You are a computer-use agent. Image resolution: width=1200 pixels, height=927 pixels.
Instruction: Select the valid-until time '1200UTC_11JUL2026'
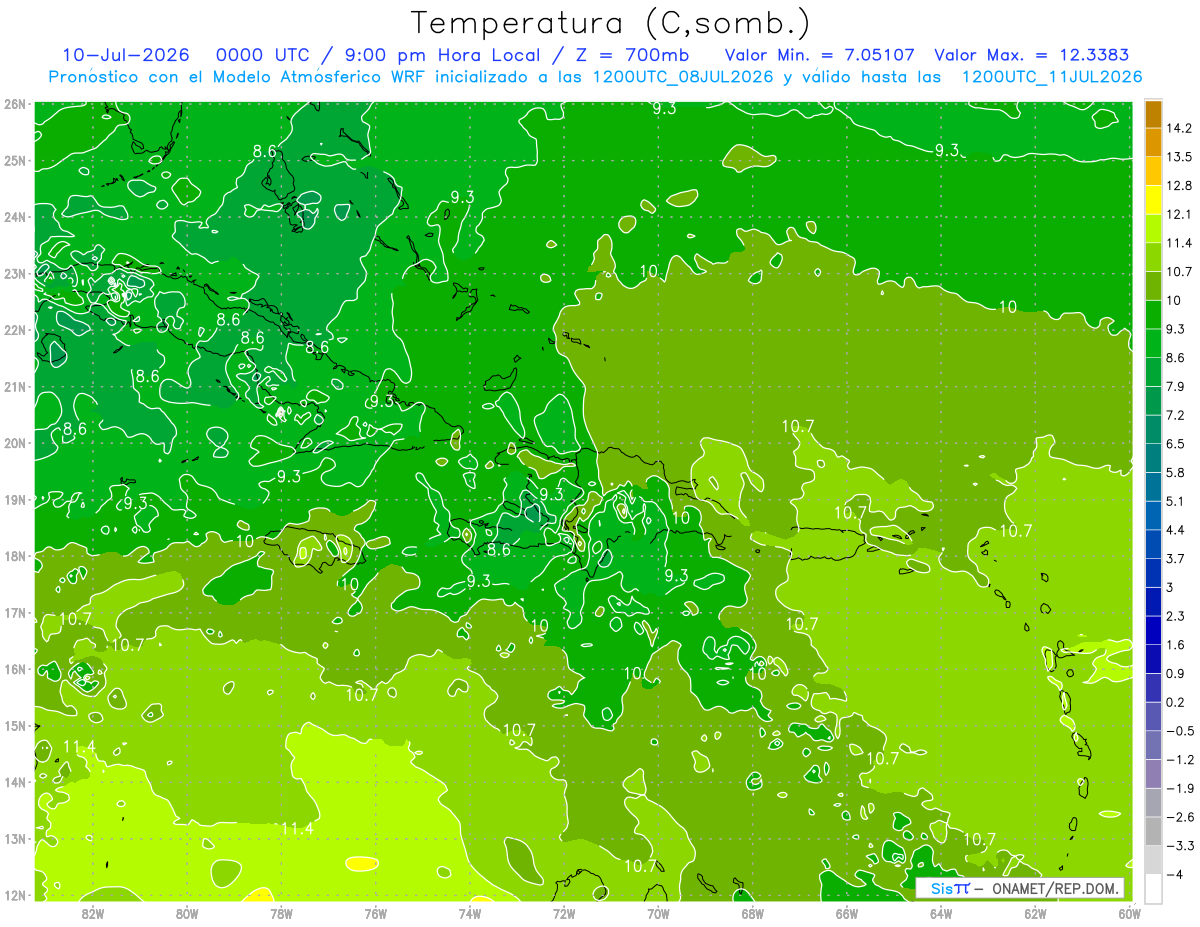[1051, 76]
